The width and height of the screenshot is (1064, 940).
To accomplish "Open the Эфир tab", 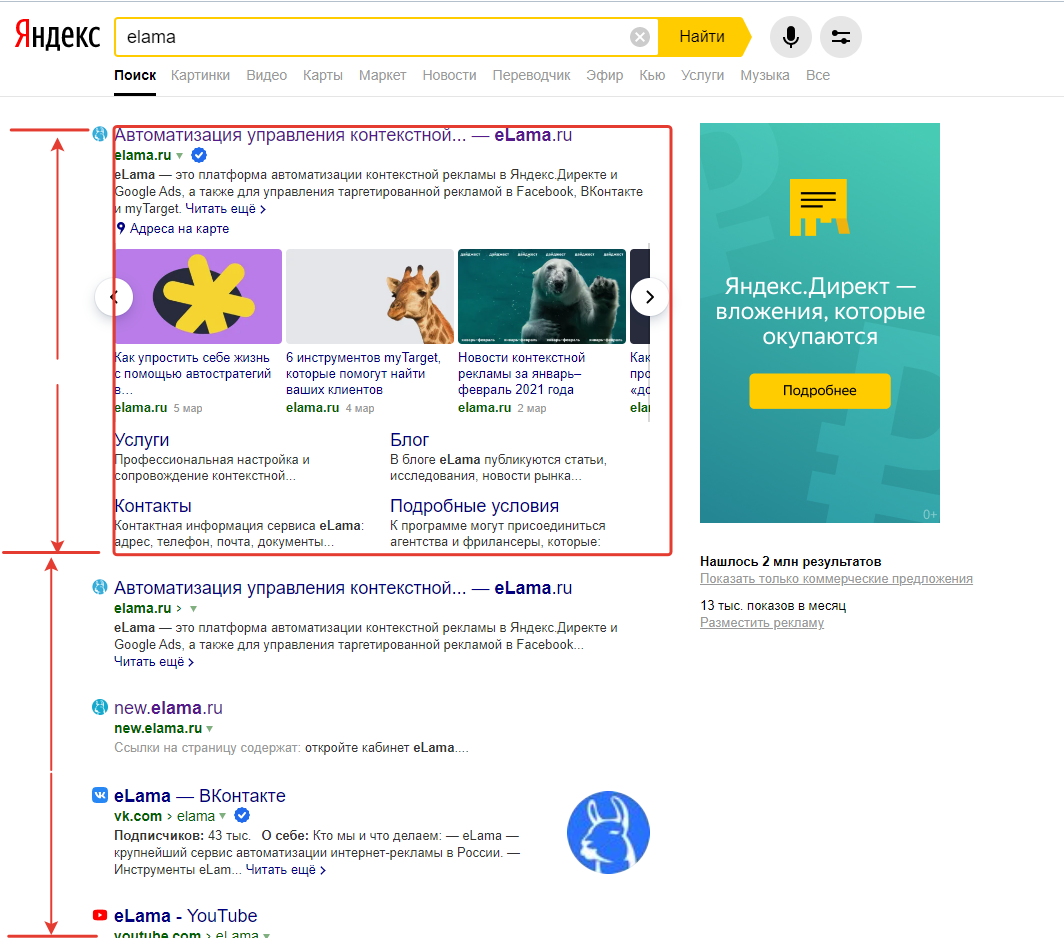I will (605, 75).
